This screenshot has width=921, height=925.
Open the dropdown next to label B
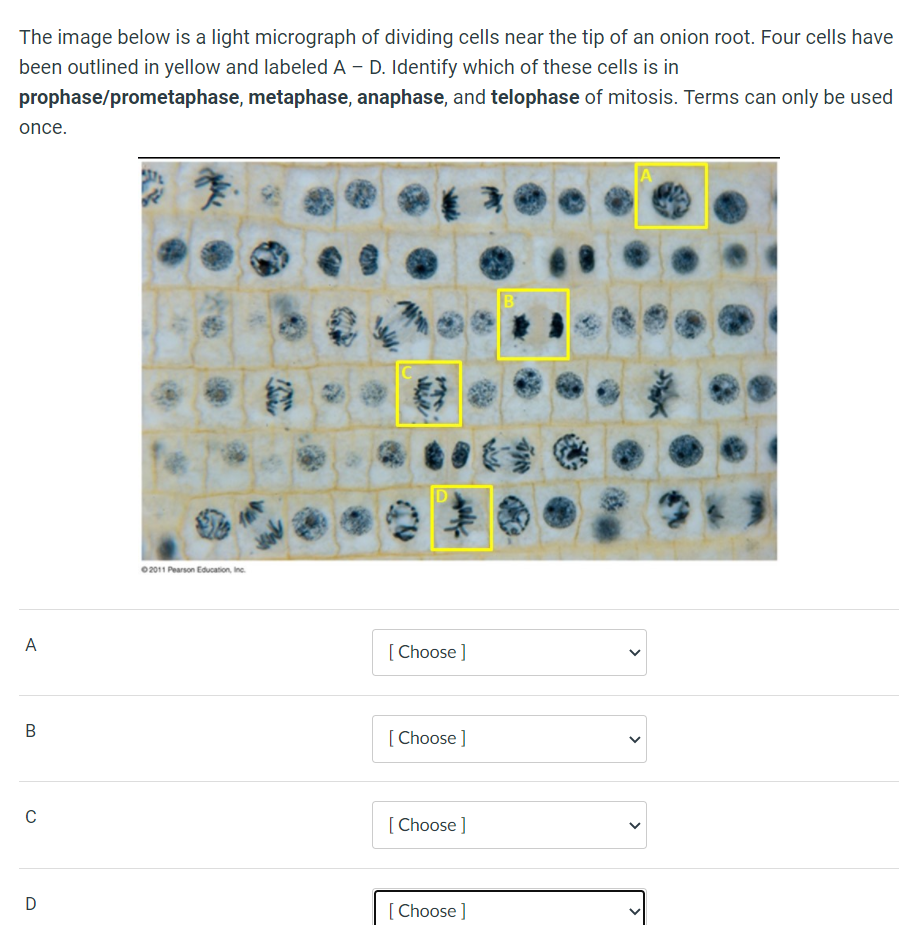508,738
